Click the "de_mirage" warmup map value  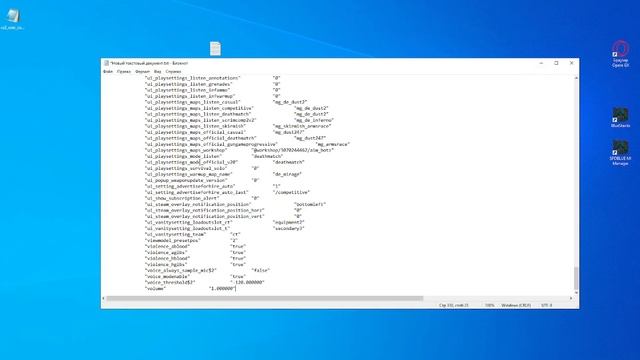[x=287, y=174]
